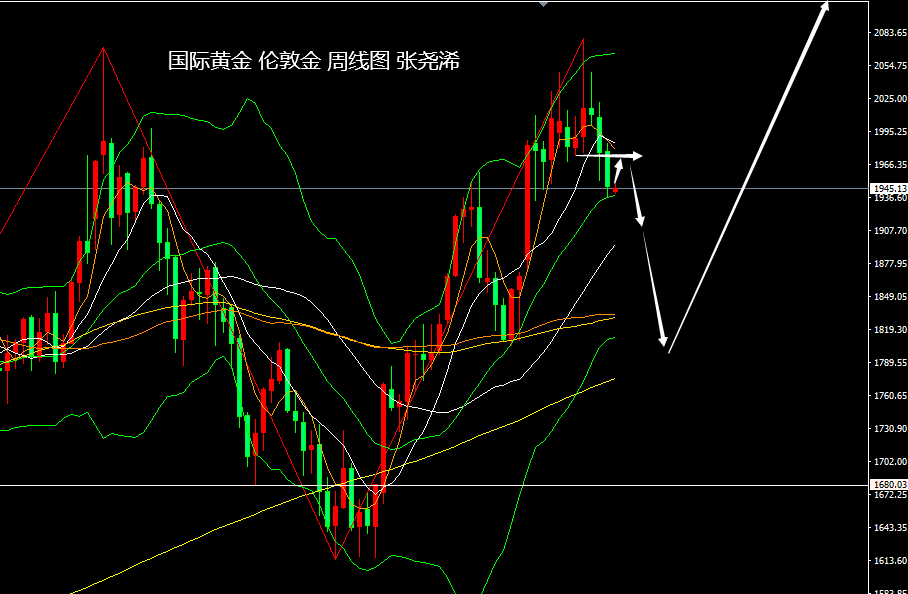The width and height of the screenshot is (908, 594).
Task: Click the 1849.05 price axis label
Action: [x=891, y=297]
